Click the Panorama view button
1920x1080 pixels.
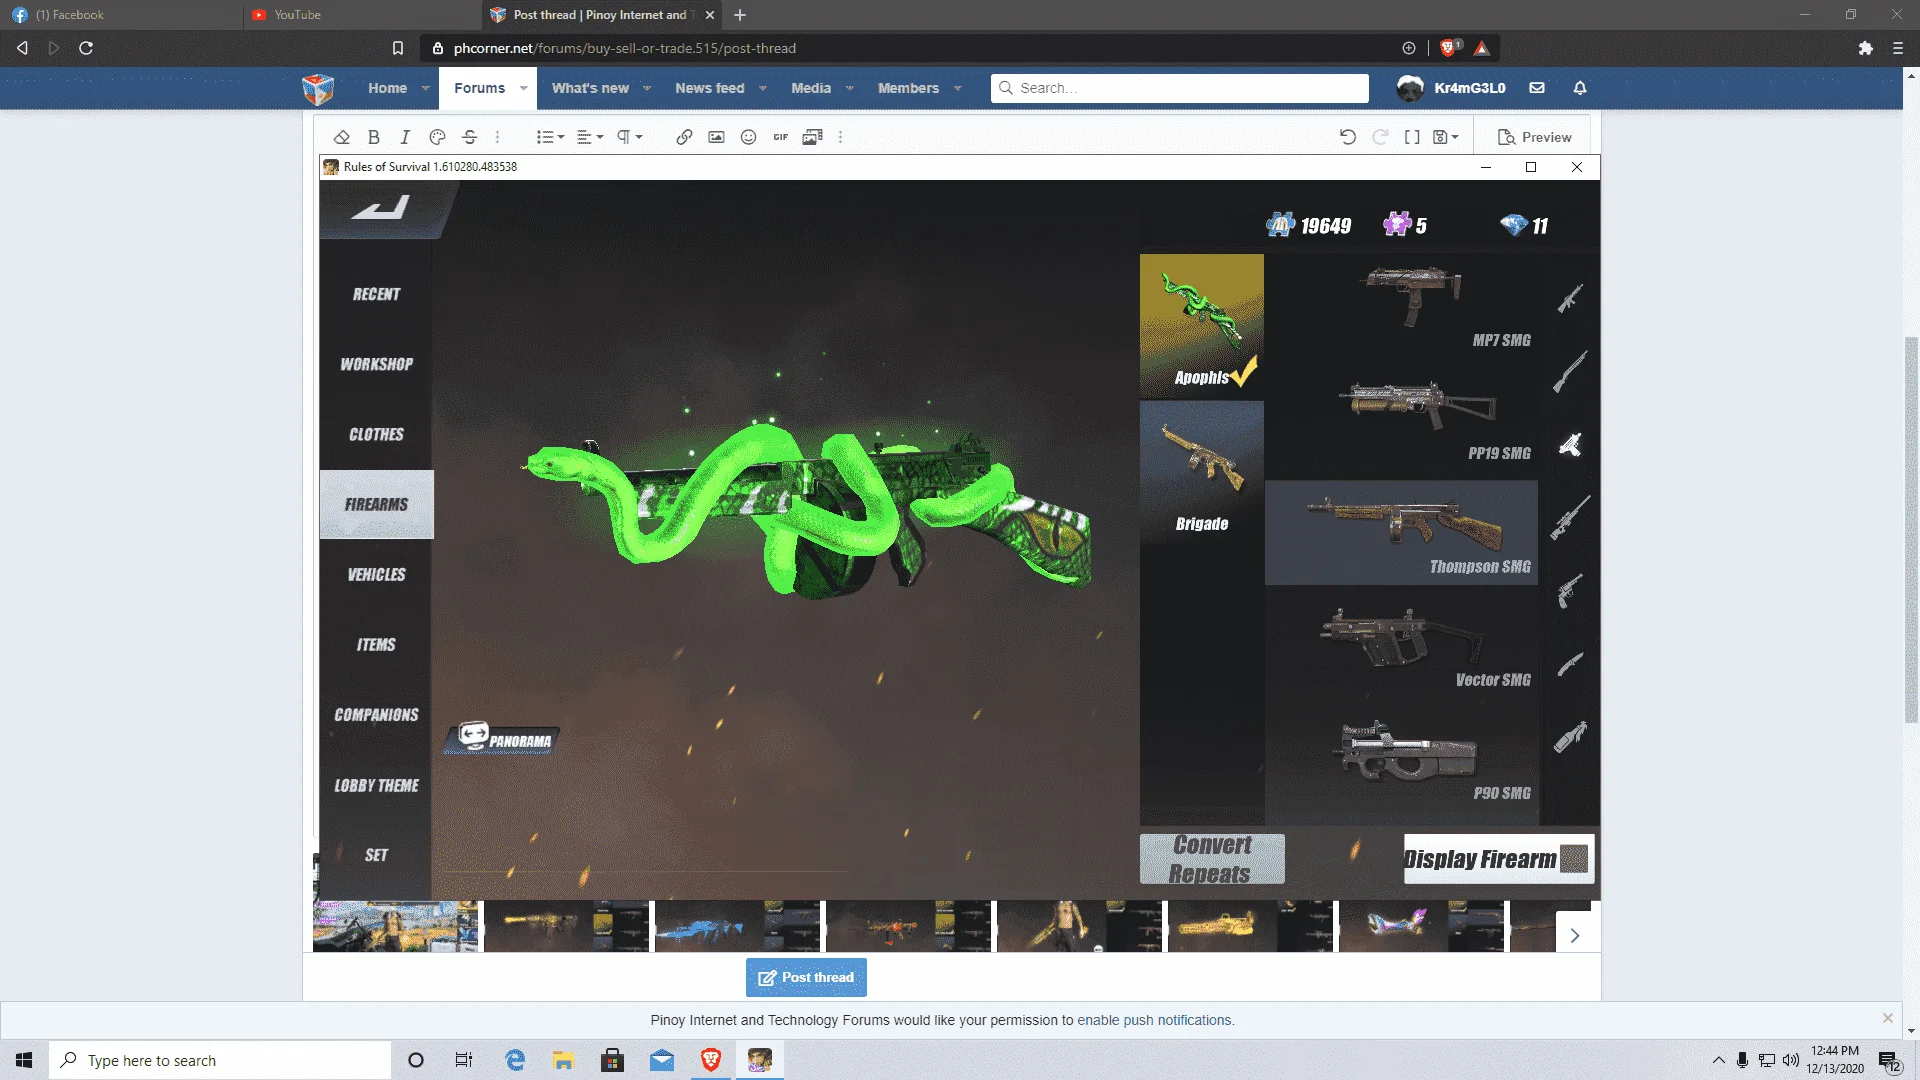(502, 738)
